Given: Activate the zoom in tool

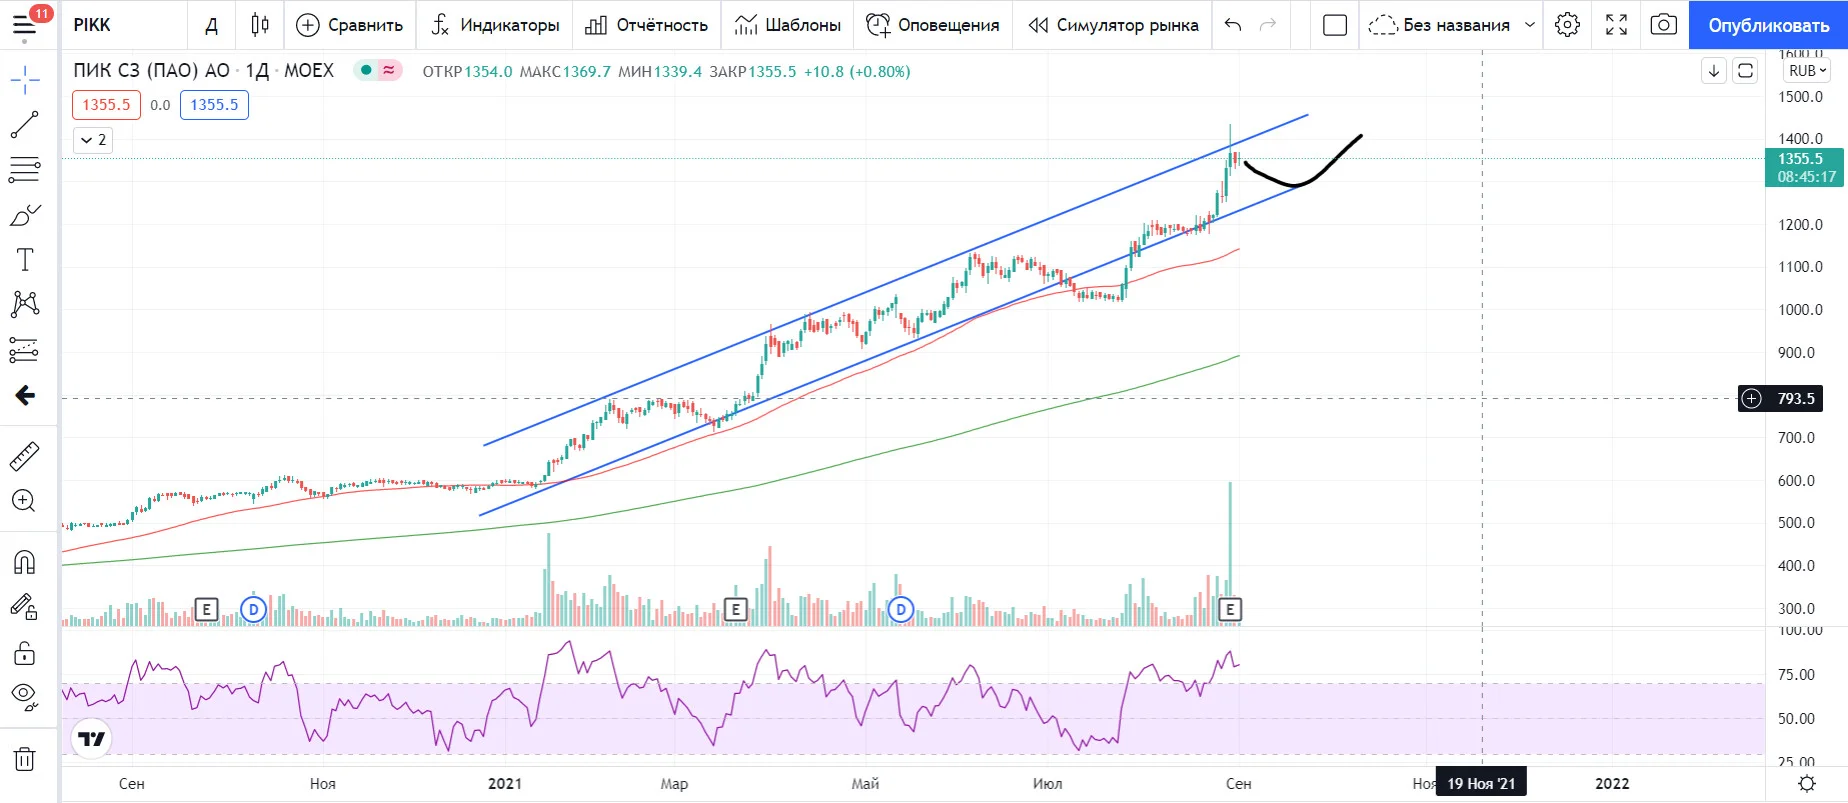Looking at the screenshot, I should tap(24, 501).
